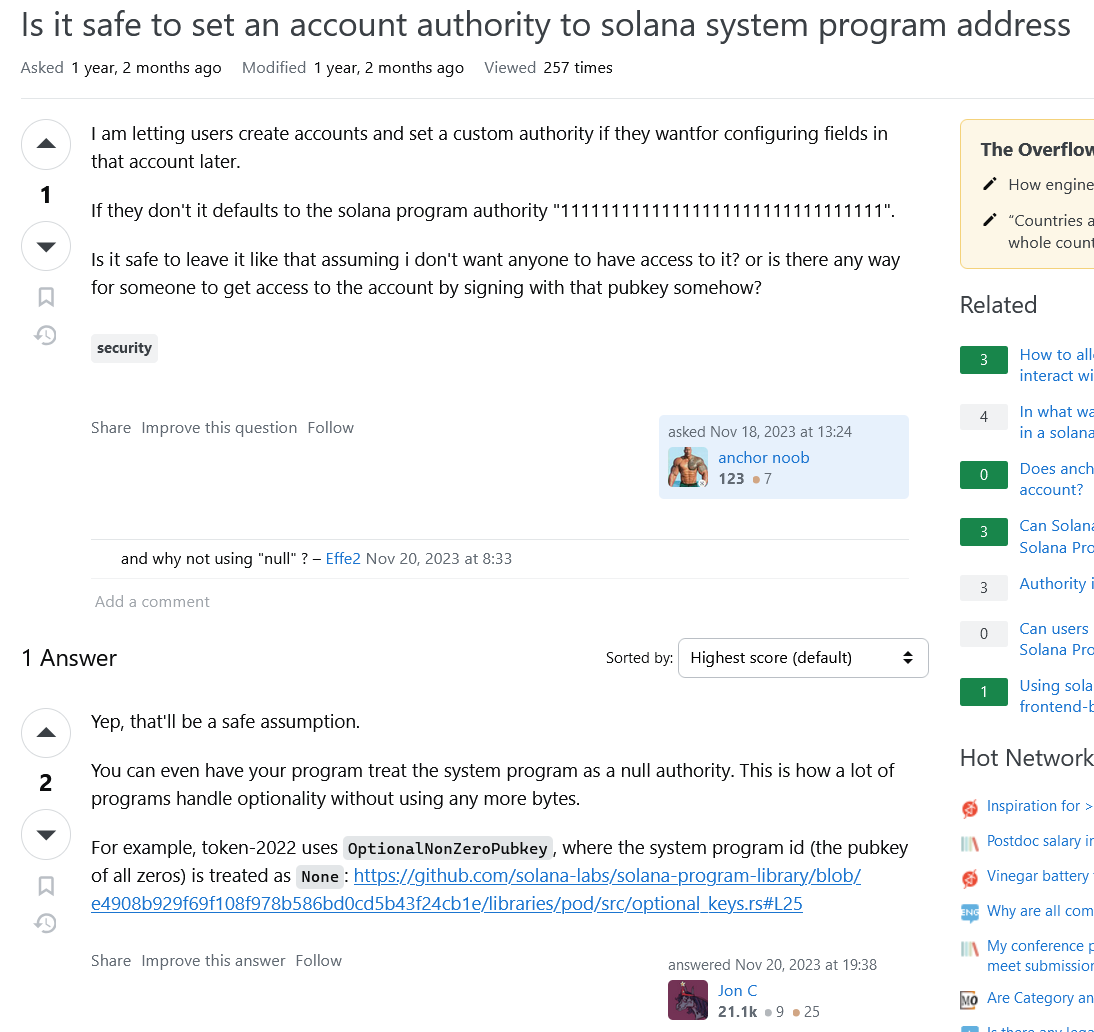The height and width of the screenshot is (1032, 1094).
Task: Click Improve this question
Action: [219, 427]
